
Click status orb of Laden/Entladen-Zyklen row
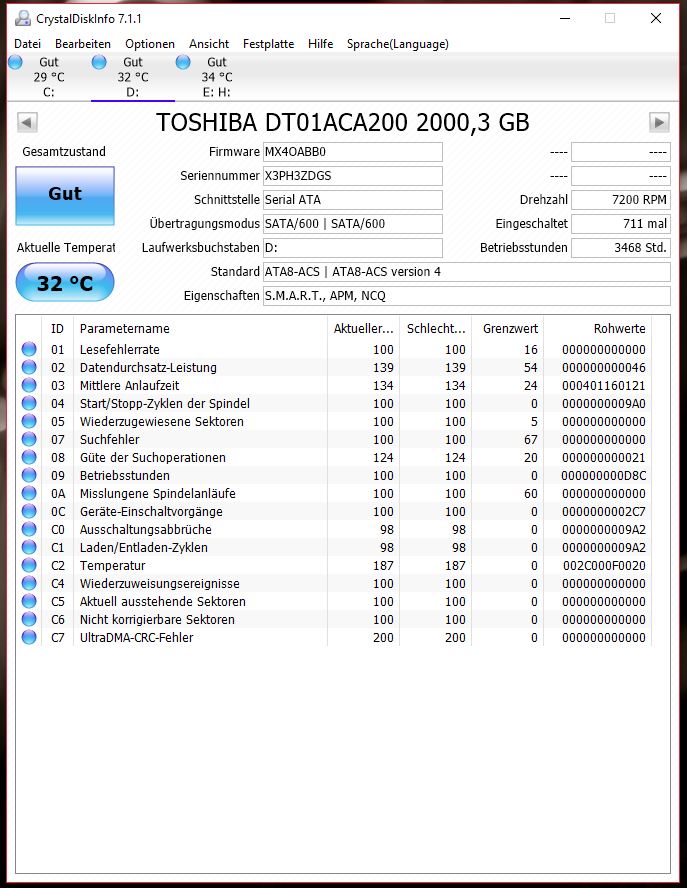click(x=29, y=548)
